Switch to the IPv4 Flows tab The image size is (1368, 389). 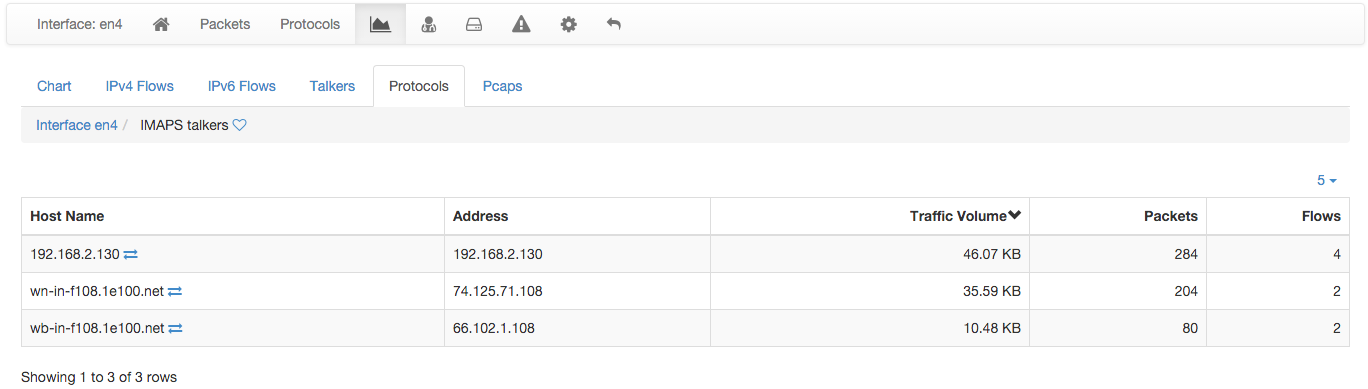coord(139,86)
